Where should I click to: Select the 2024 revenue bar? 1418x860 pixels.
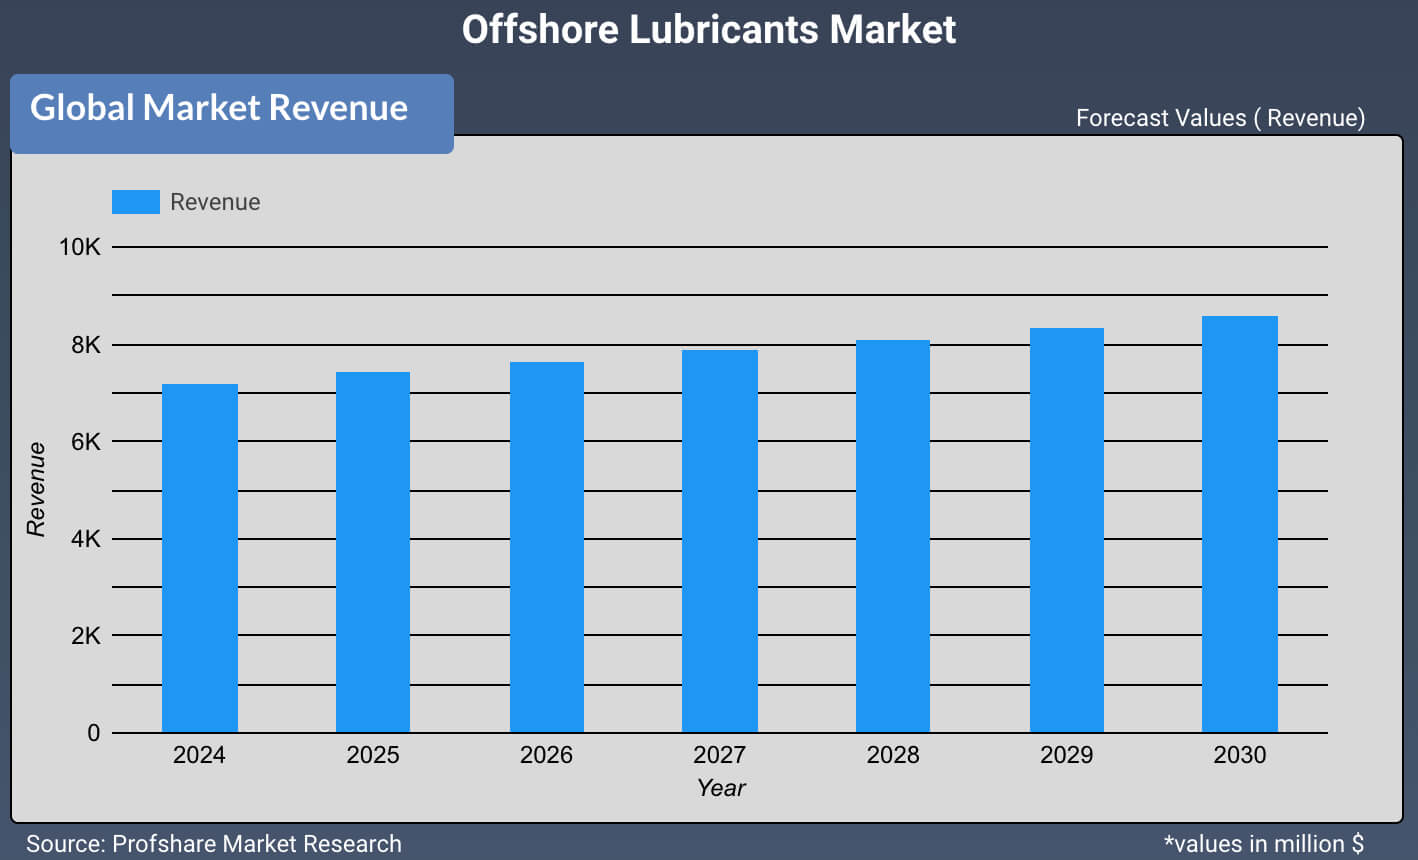[200, 558]
